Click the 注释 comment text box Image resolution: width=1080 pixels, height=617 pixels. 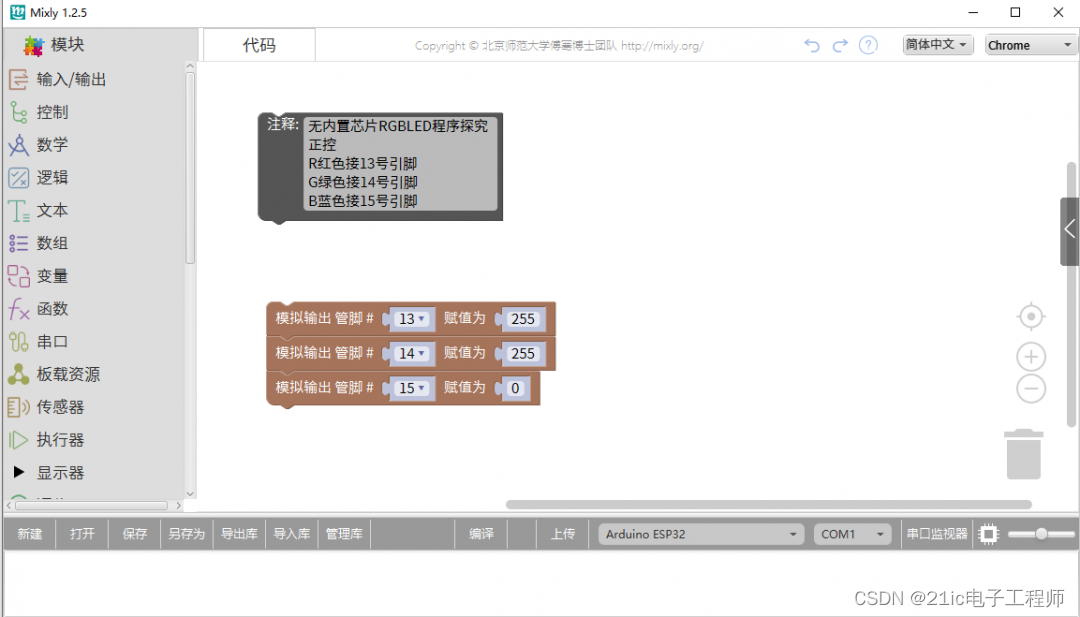point(400,163)
